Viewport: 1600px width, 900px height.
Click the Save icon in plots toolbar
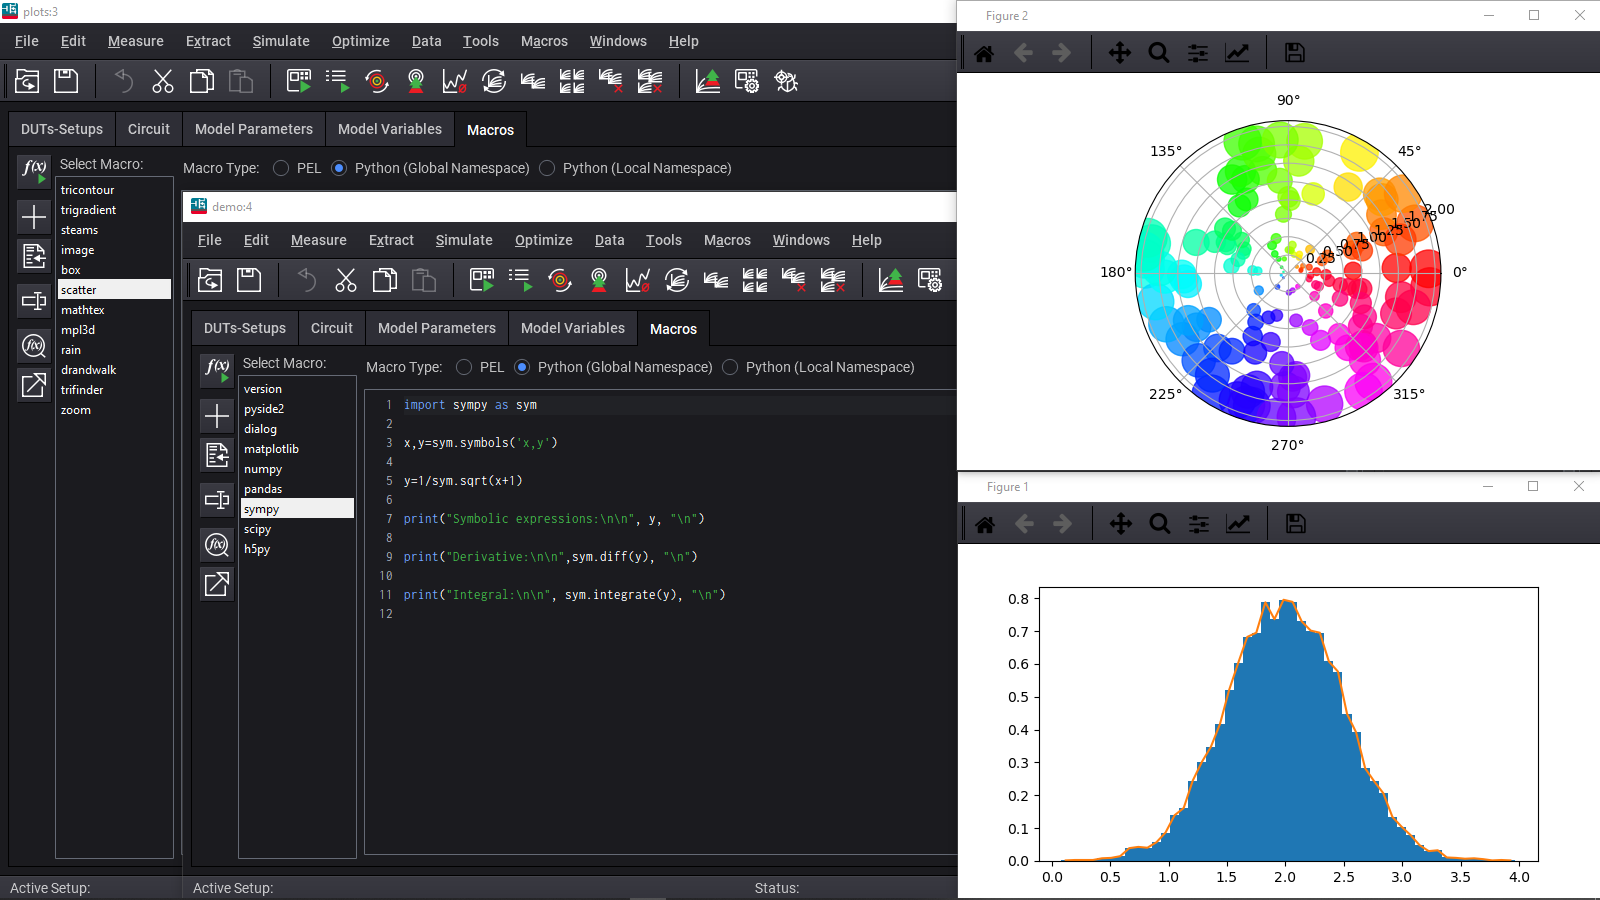[66, 81]
